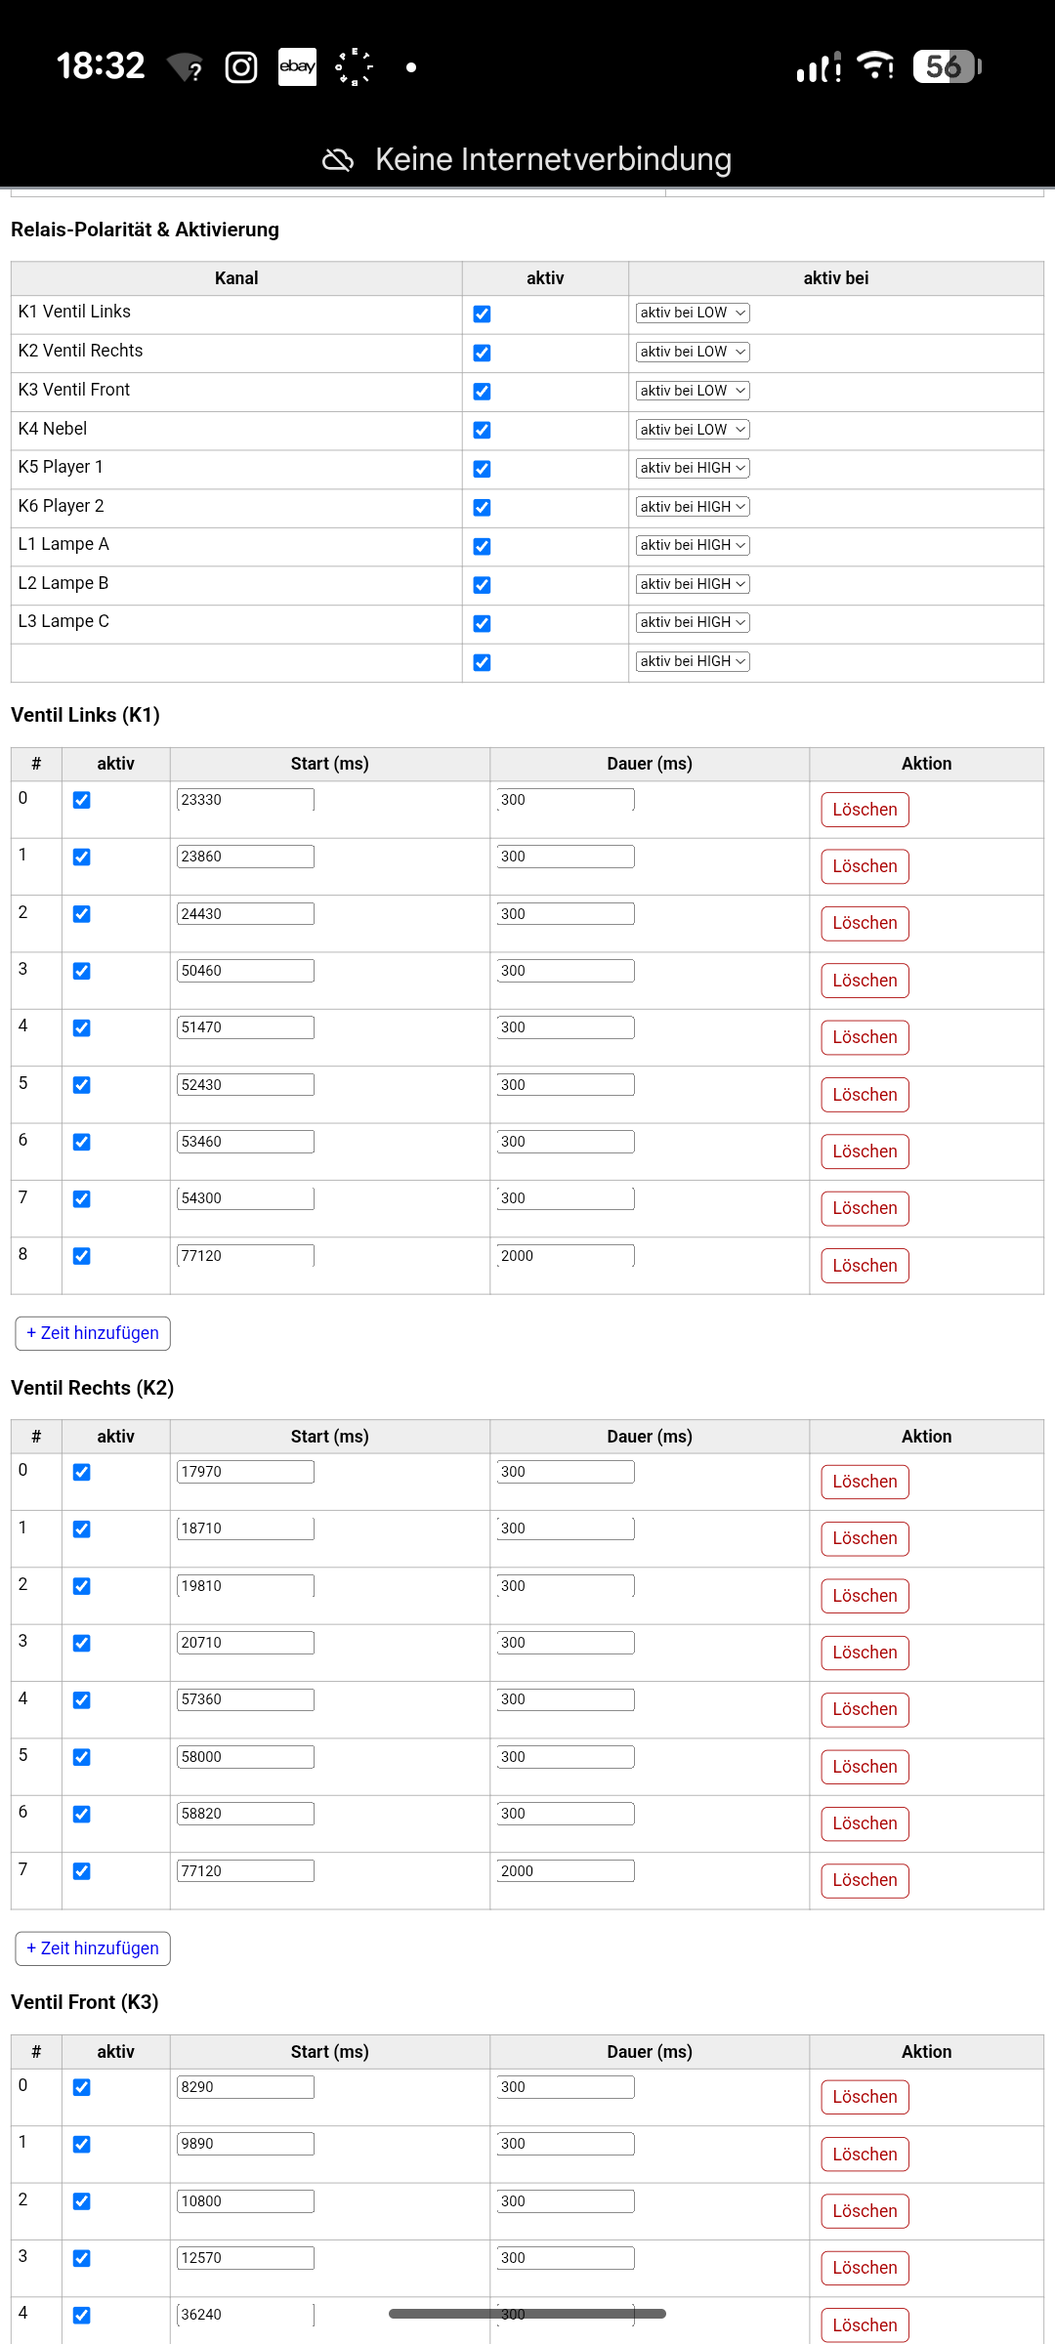Tap the loading spinner notification icon
This screenshot has width=1055, height=2344.
click(354, 67)
